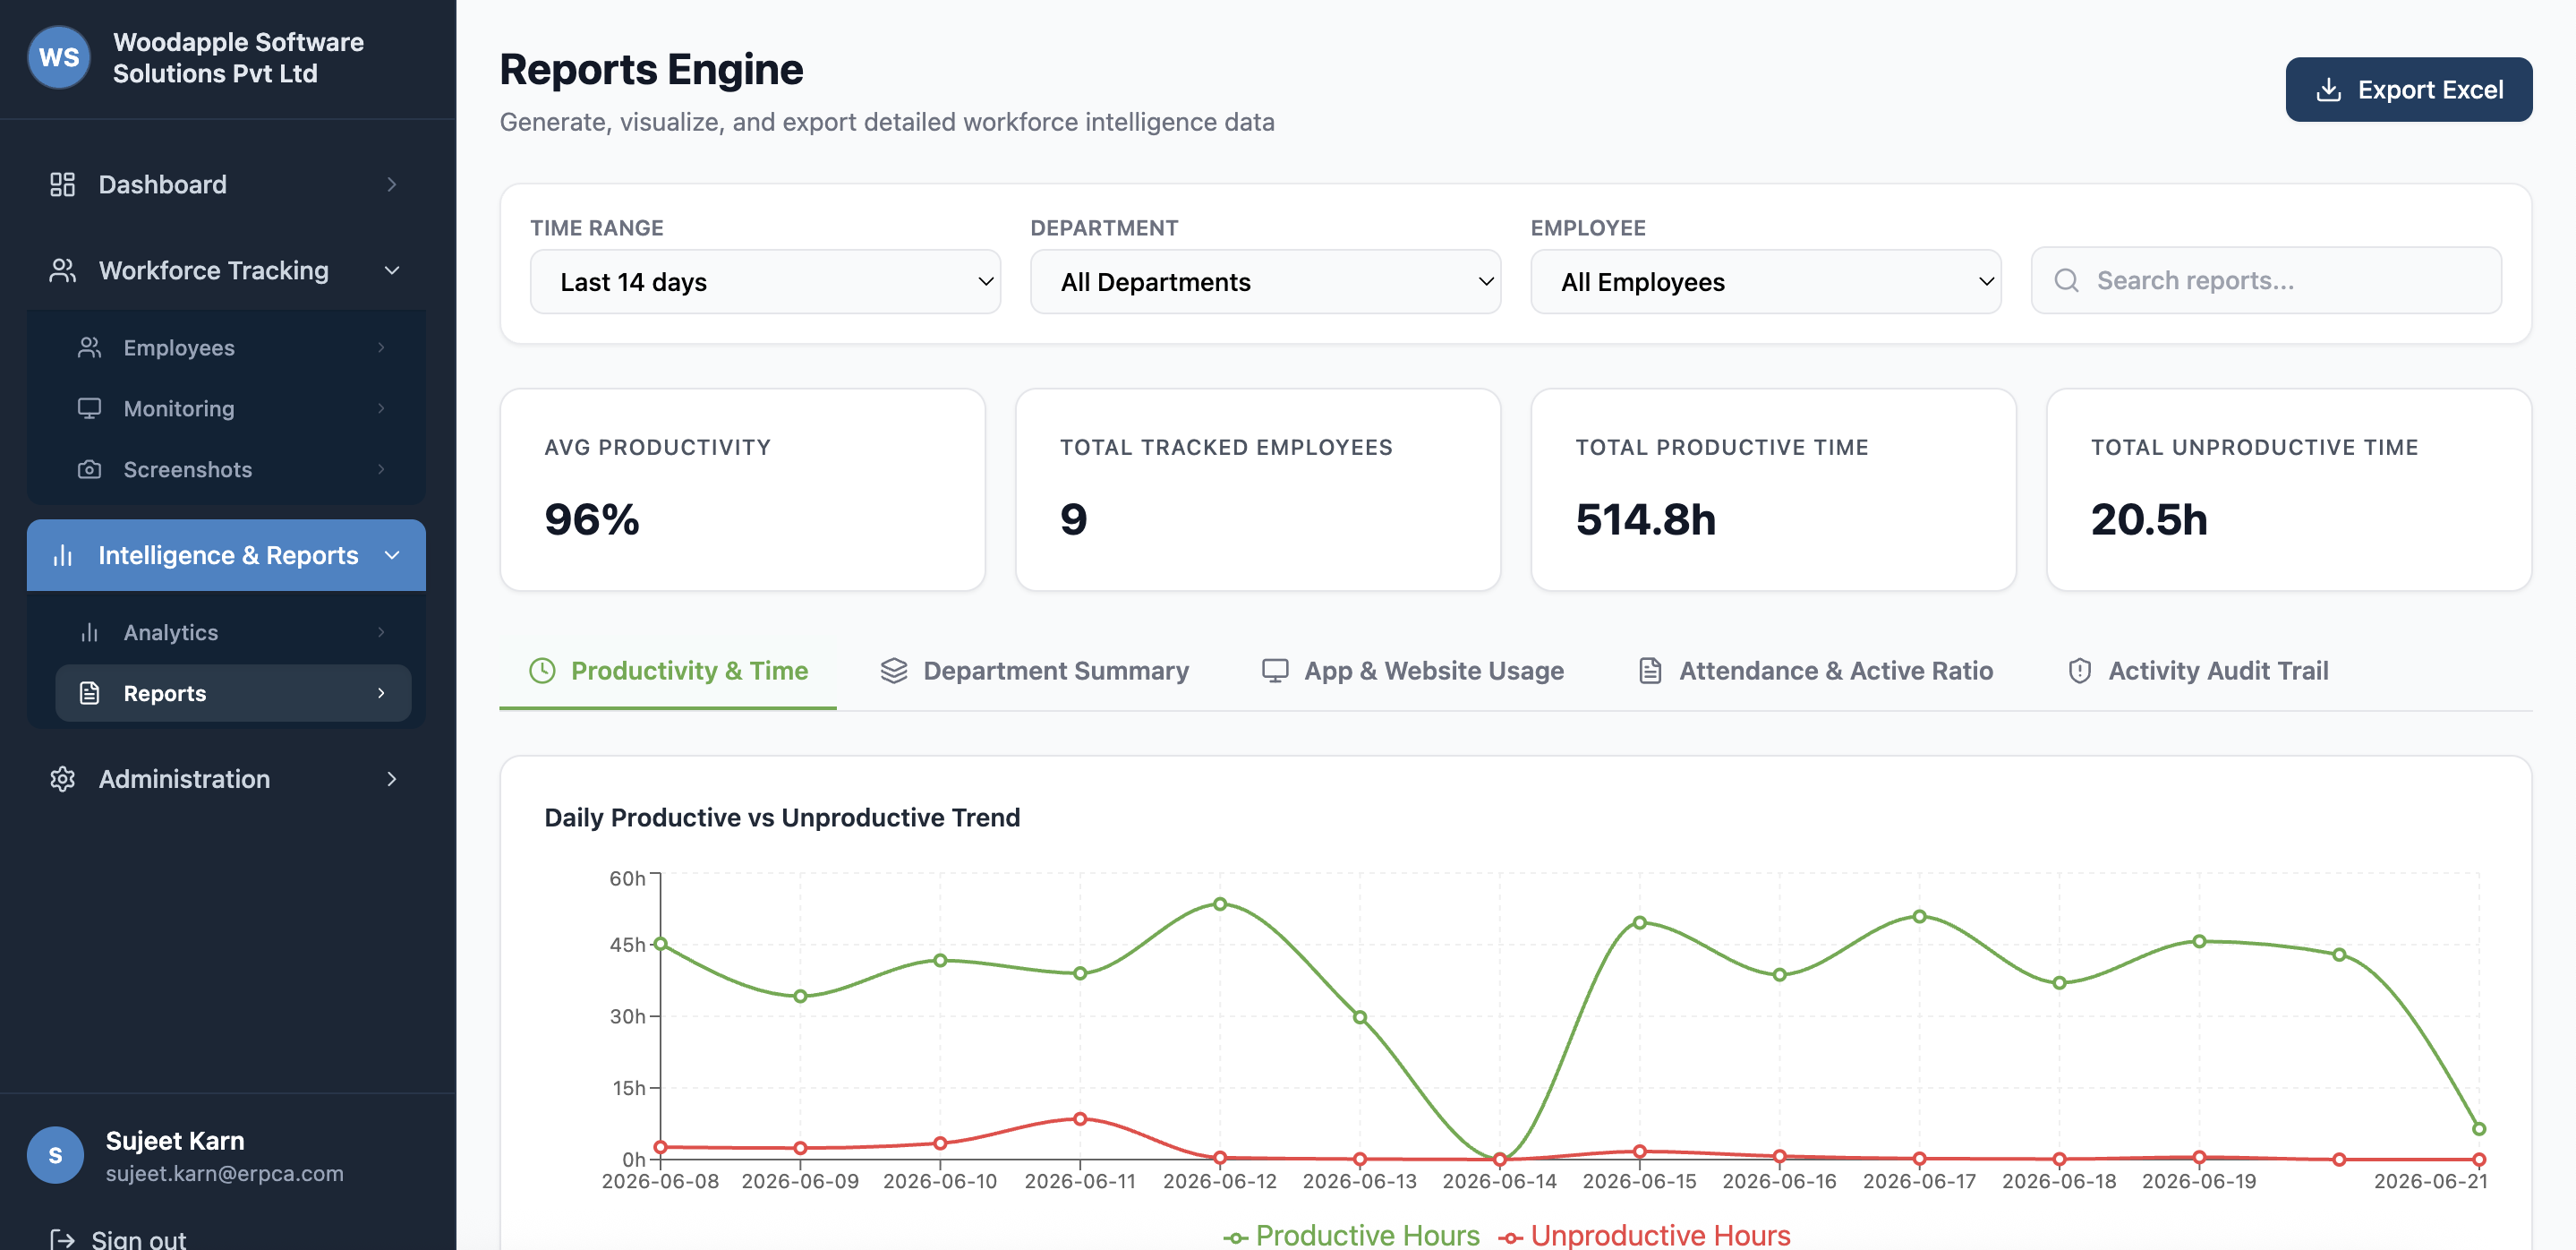Click the Sign out link
Screen dimensions: 2576x1250
tap(118, 1239)
